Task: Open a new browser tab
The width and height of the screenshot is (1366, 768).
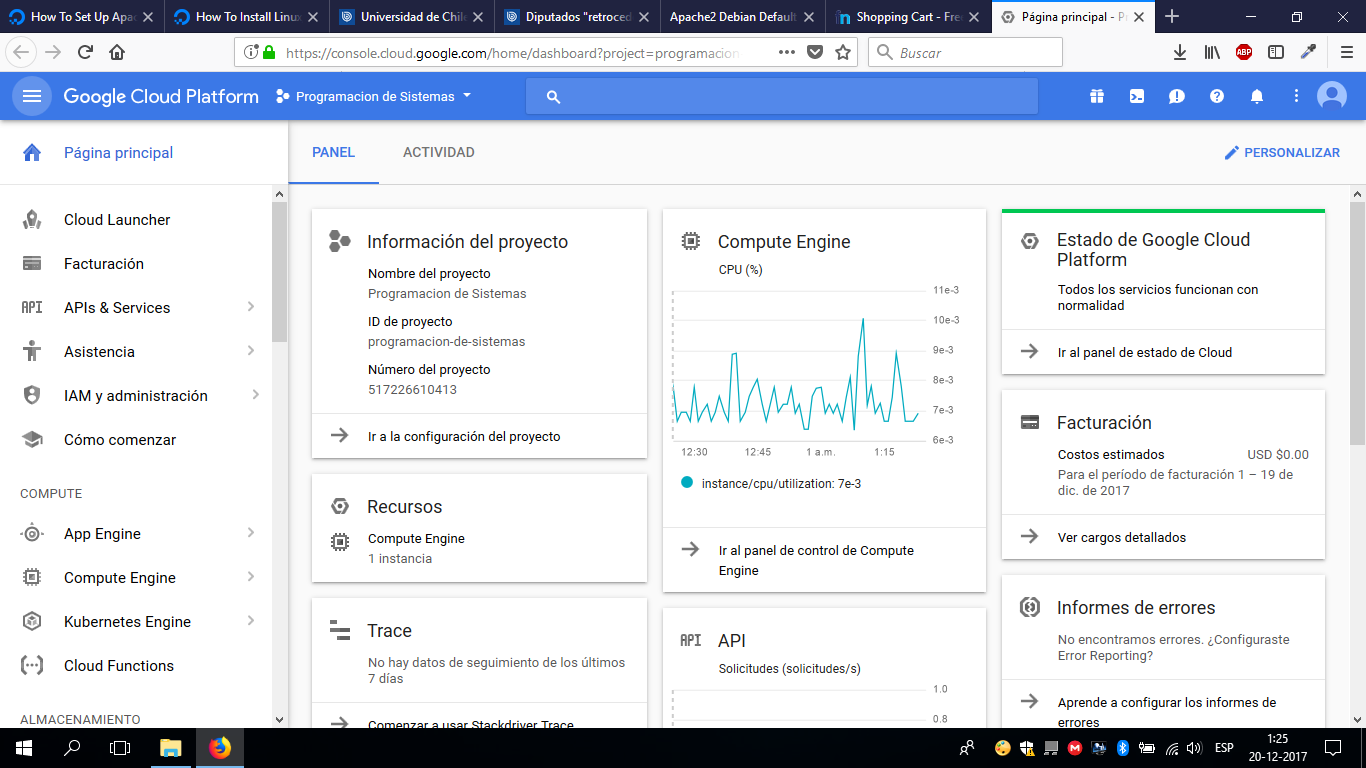Action: [1173, 17]
